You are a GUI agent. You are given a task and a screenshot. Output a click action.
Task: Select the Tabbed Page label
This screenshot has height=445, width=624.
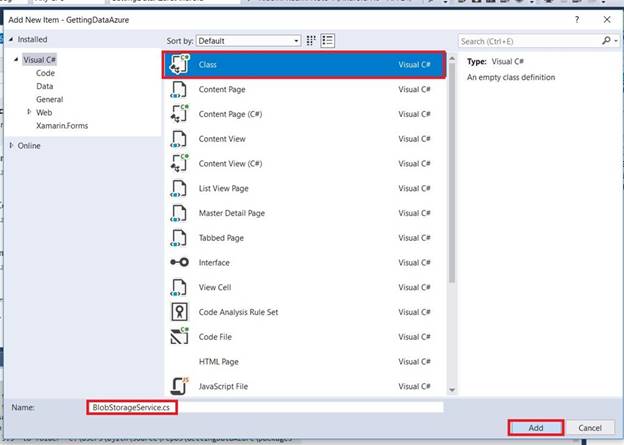click(221, 238)
